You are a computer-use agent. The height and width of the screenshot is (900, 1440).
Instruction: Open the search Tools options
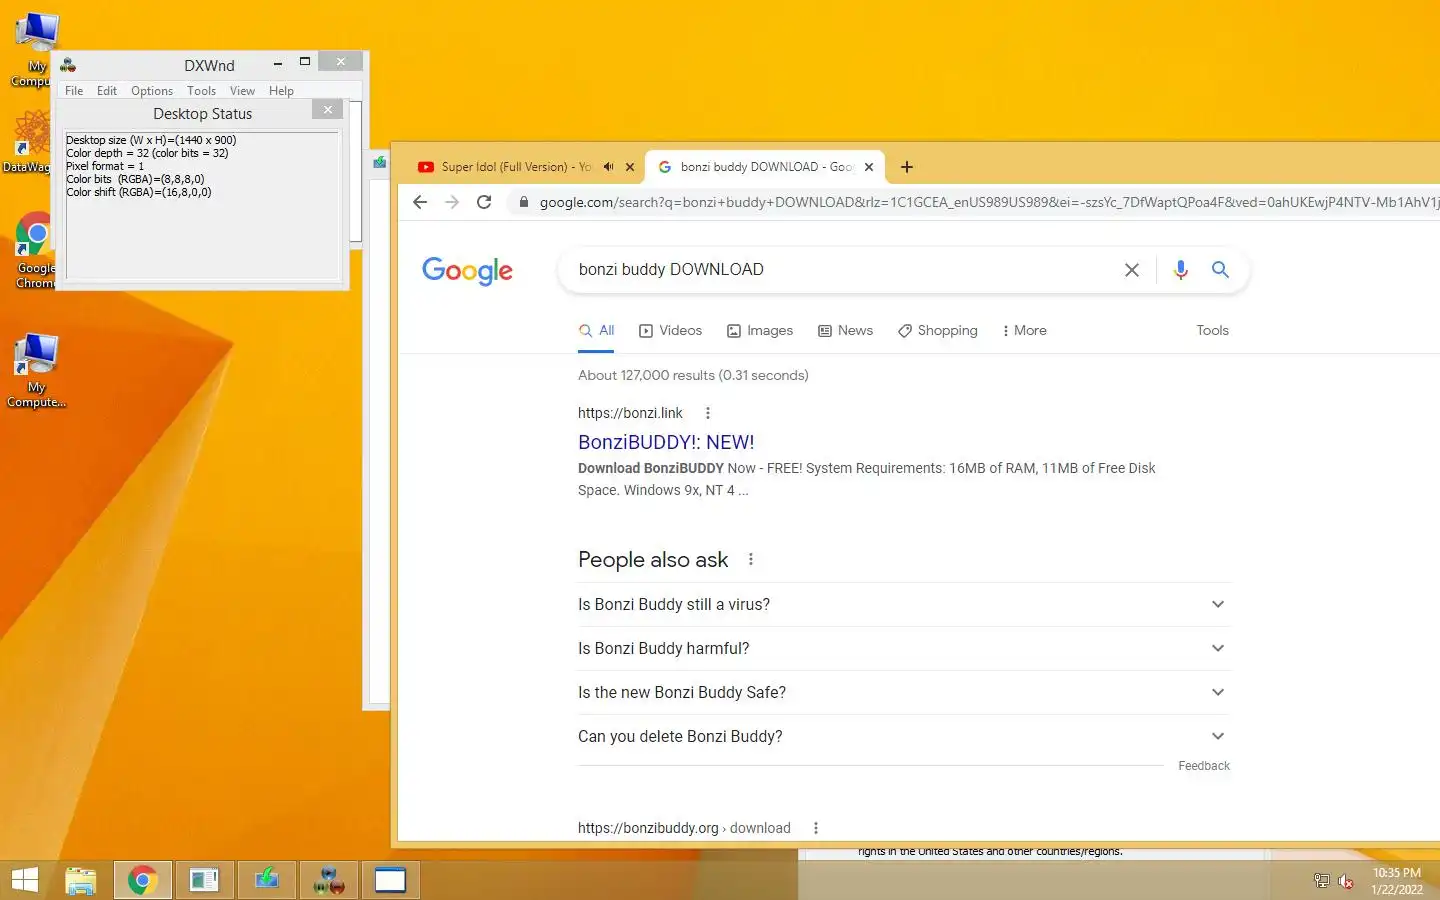click(1212, 331)
